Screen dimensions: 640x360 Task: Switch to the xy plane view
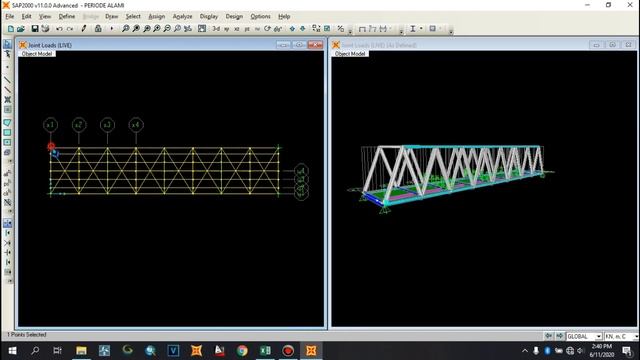pyautogui.click(x=227, y=29)
